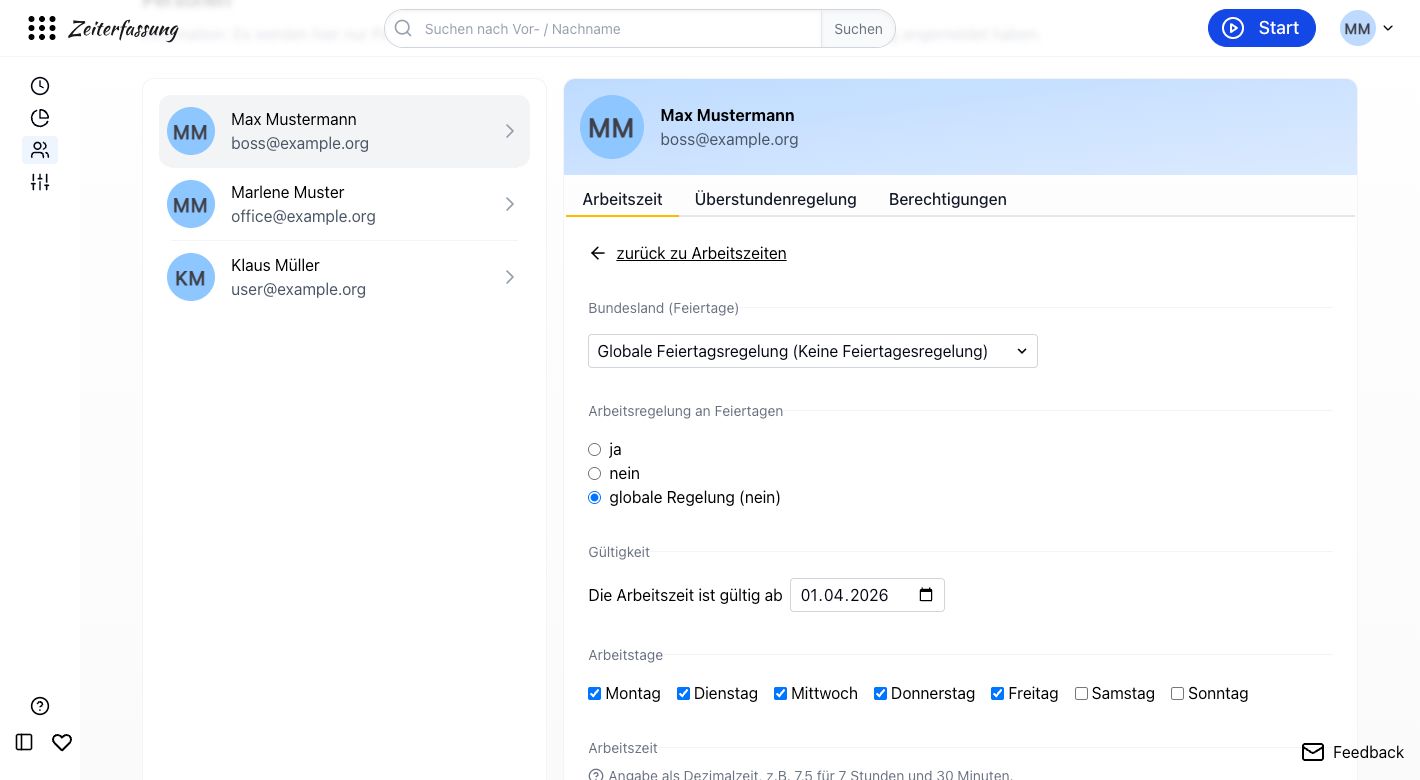The image size is (1420, 780).
Task: Uncheck the Mittwoch checkbox
Action: pos(781,694)
